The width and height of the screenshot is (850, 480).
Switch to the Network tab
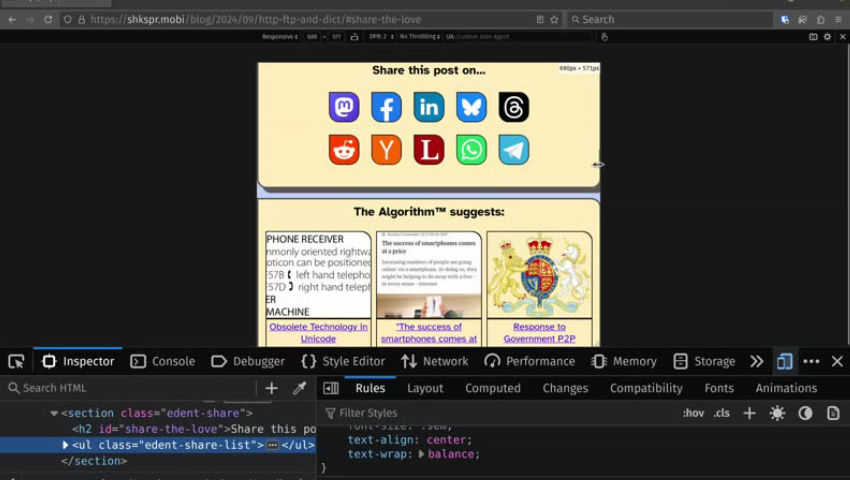click(x=434, y=361)
